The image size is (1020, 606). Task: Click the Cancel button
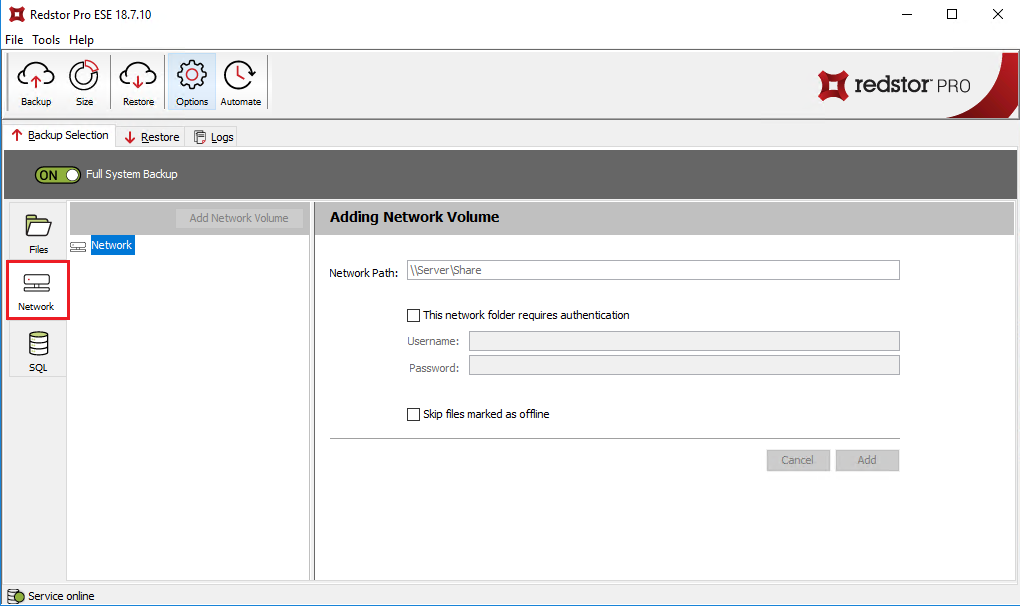click(x=798, y=460)
